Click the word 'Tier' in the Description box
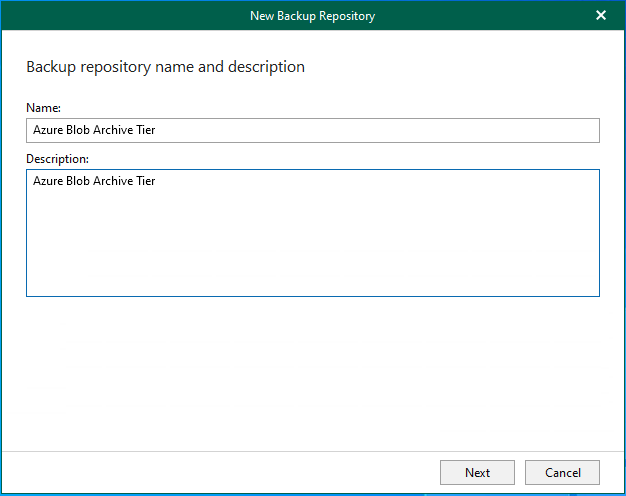Screen dimensions: 626x496 145,181
